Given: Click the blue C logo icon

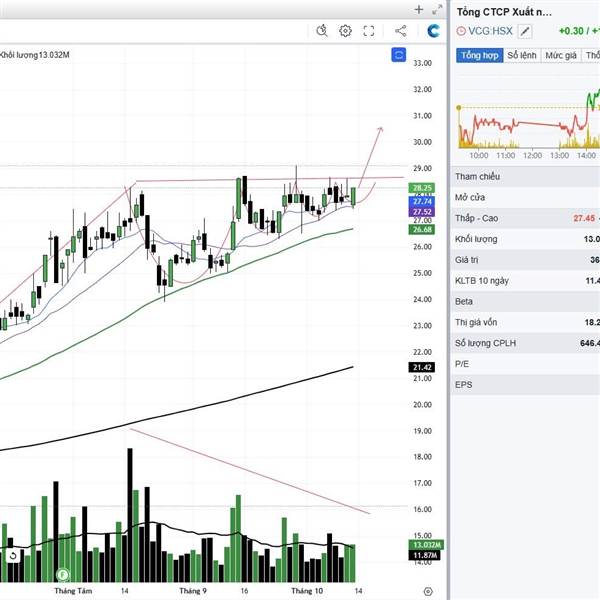Looking at the screenshot, I should [x=433, y=31].
